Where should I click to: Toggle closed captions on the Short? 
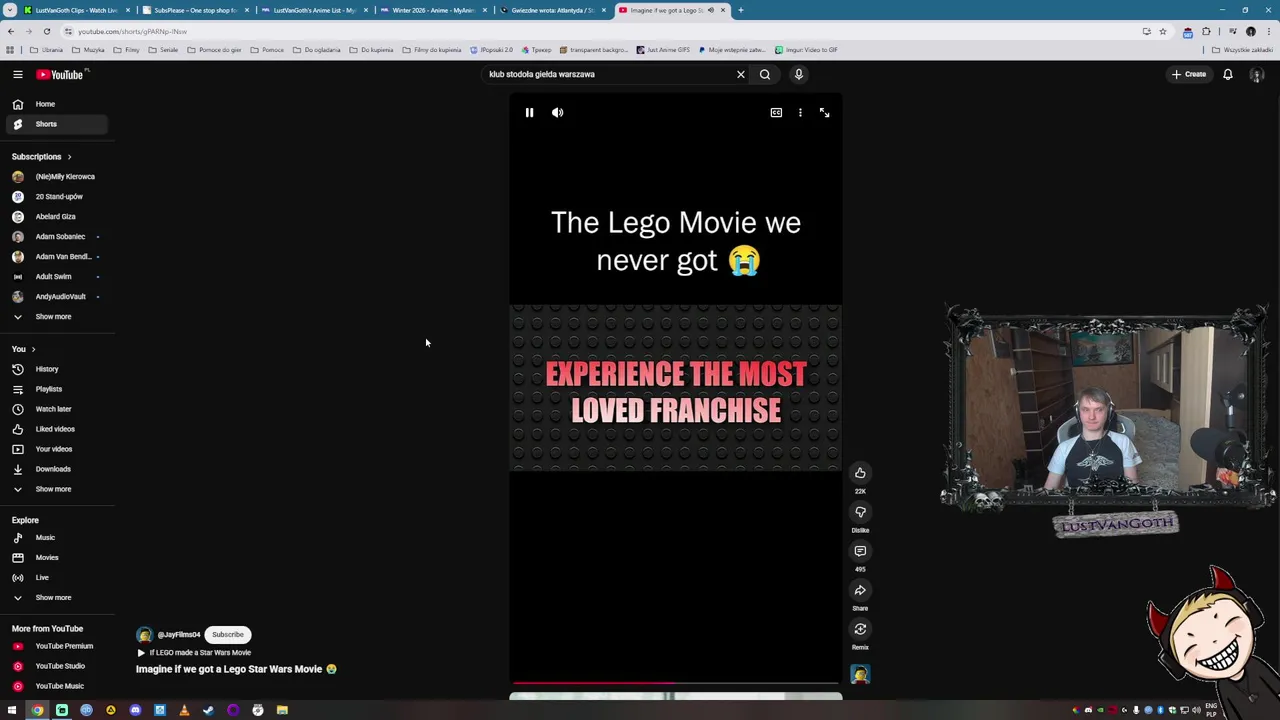[776, 113]
